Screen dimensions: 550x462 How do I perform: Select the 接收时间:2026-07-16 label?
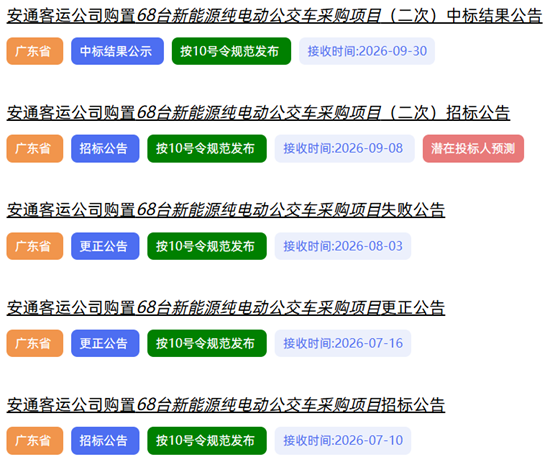pos(343,343)
